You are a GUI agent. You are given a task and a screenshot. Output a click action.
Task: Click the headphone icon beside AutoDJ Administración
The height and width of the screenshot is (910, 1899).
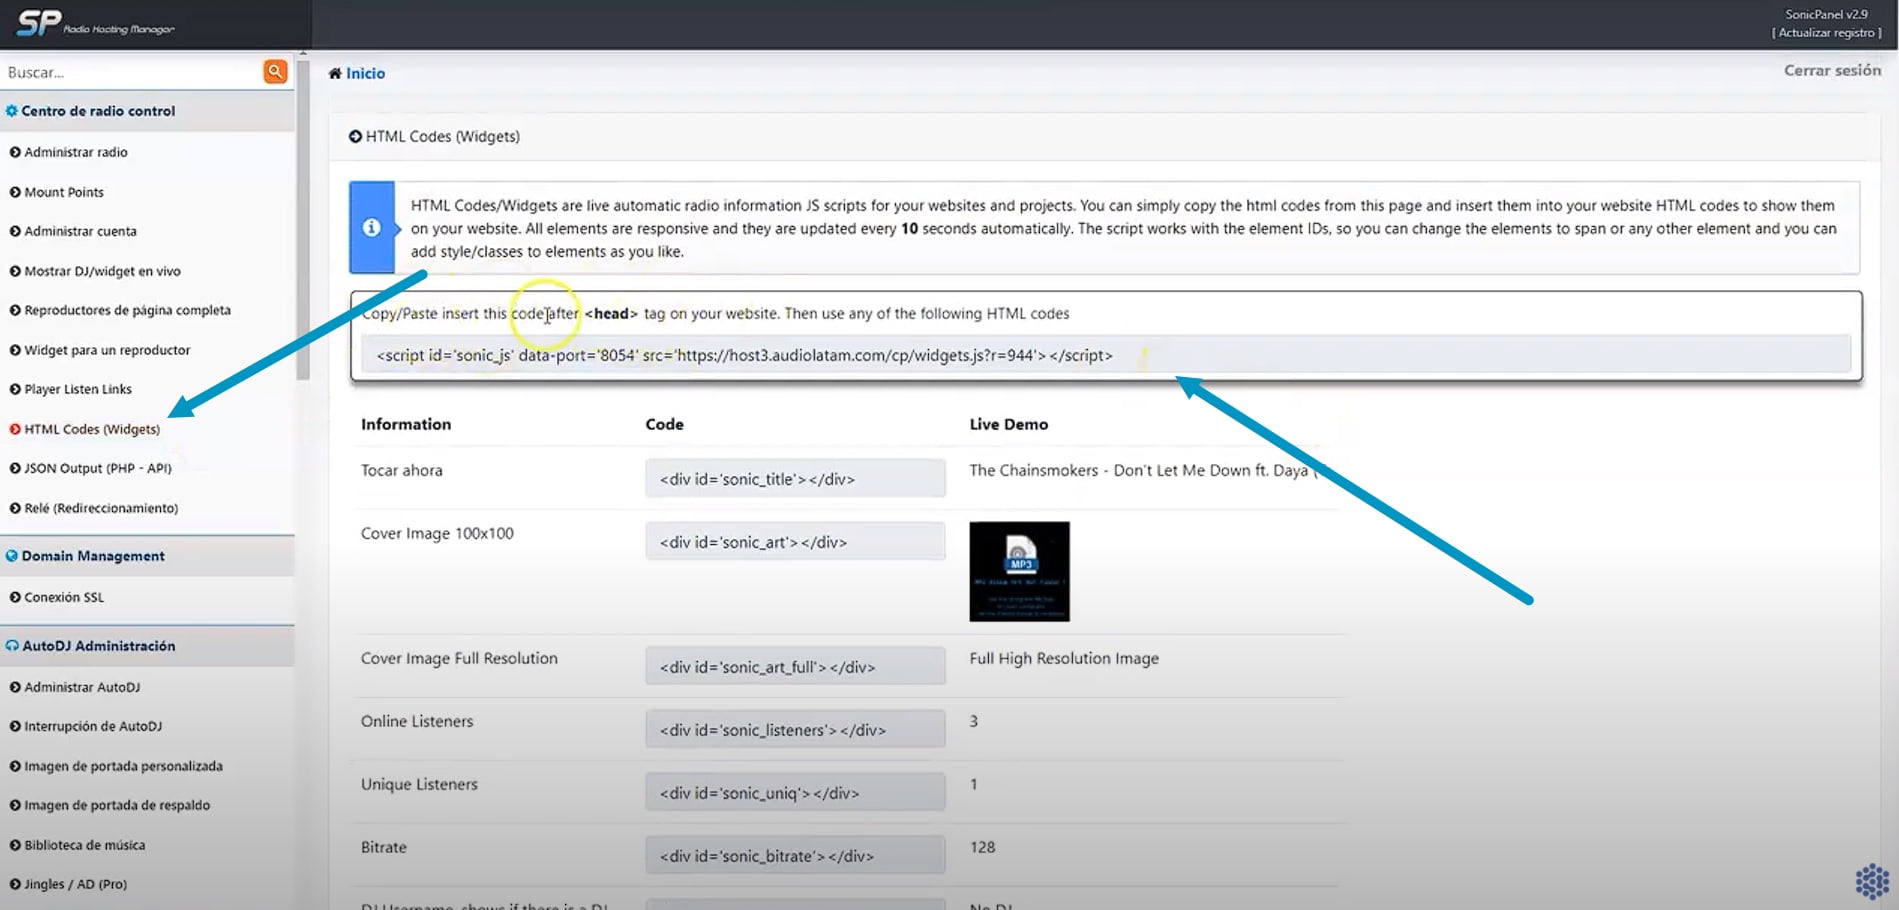(x=12, y=646)
